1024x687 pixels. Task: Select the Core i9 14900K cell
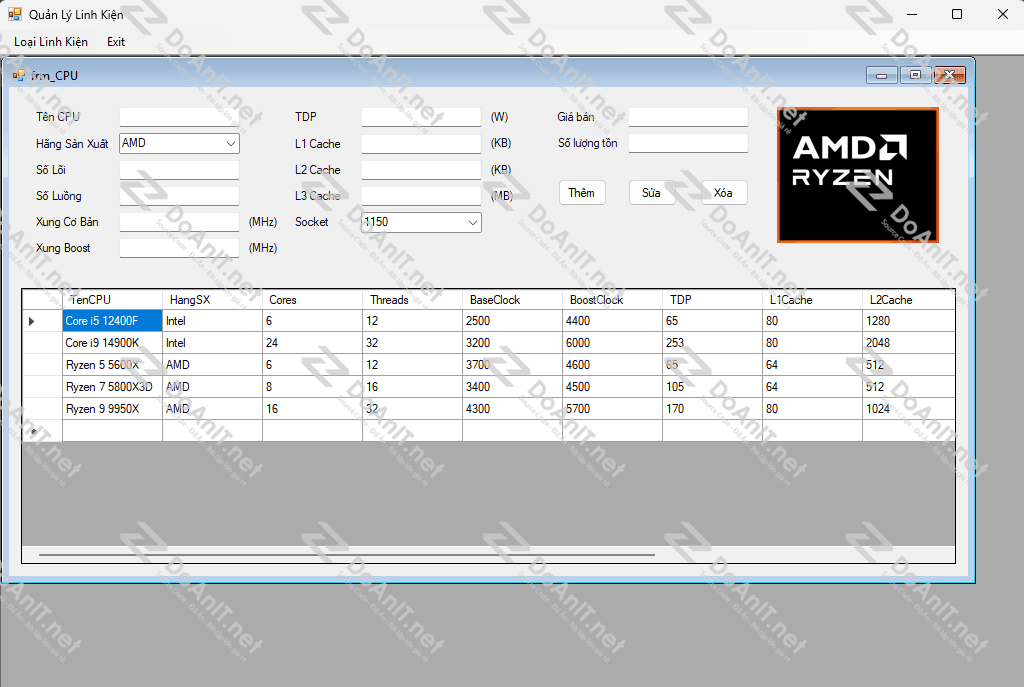point(112,343)
